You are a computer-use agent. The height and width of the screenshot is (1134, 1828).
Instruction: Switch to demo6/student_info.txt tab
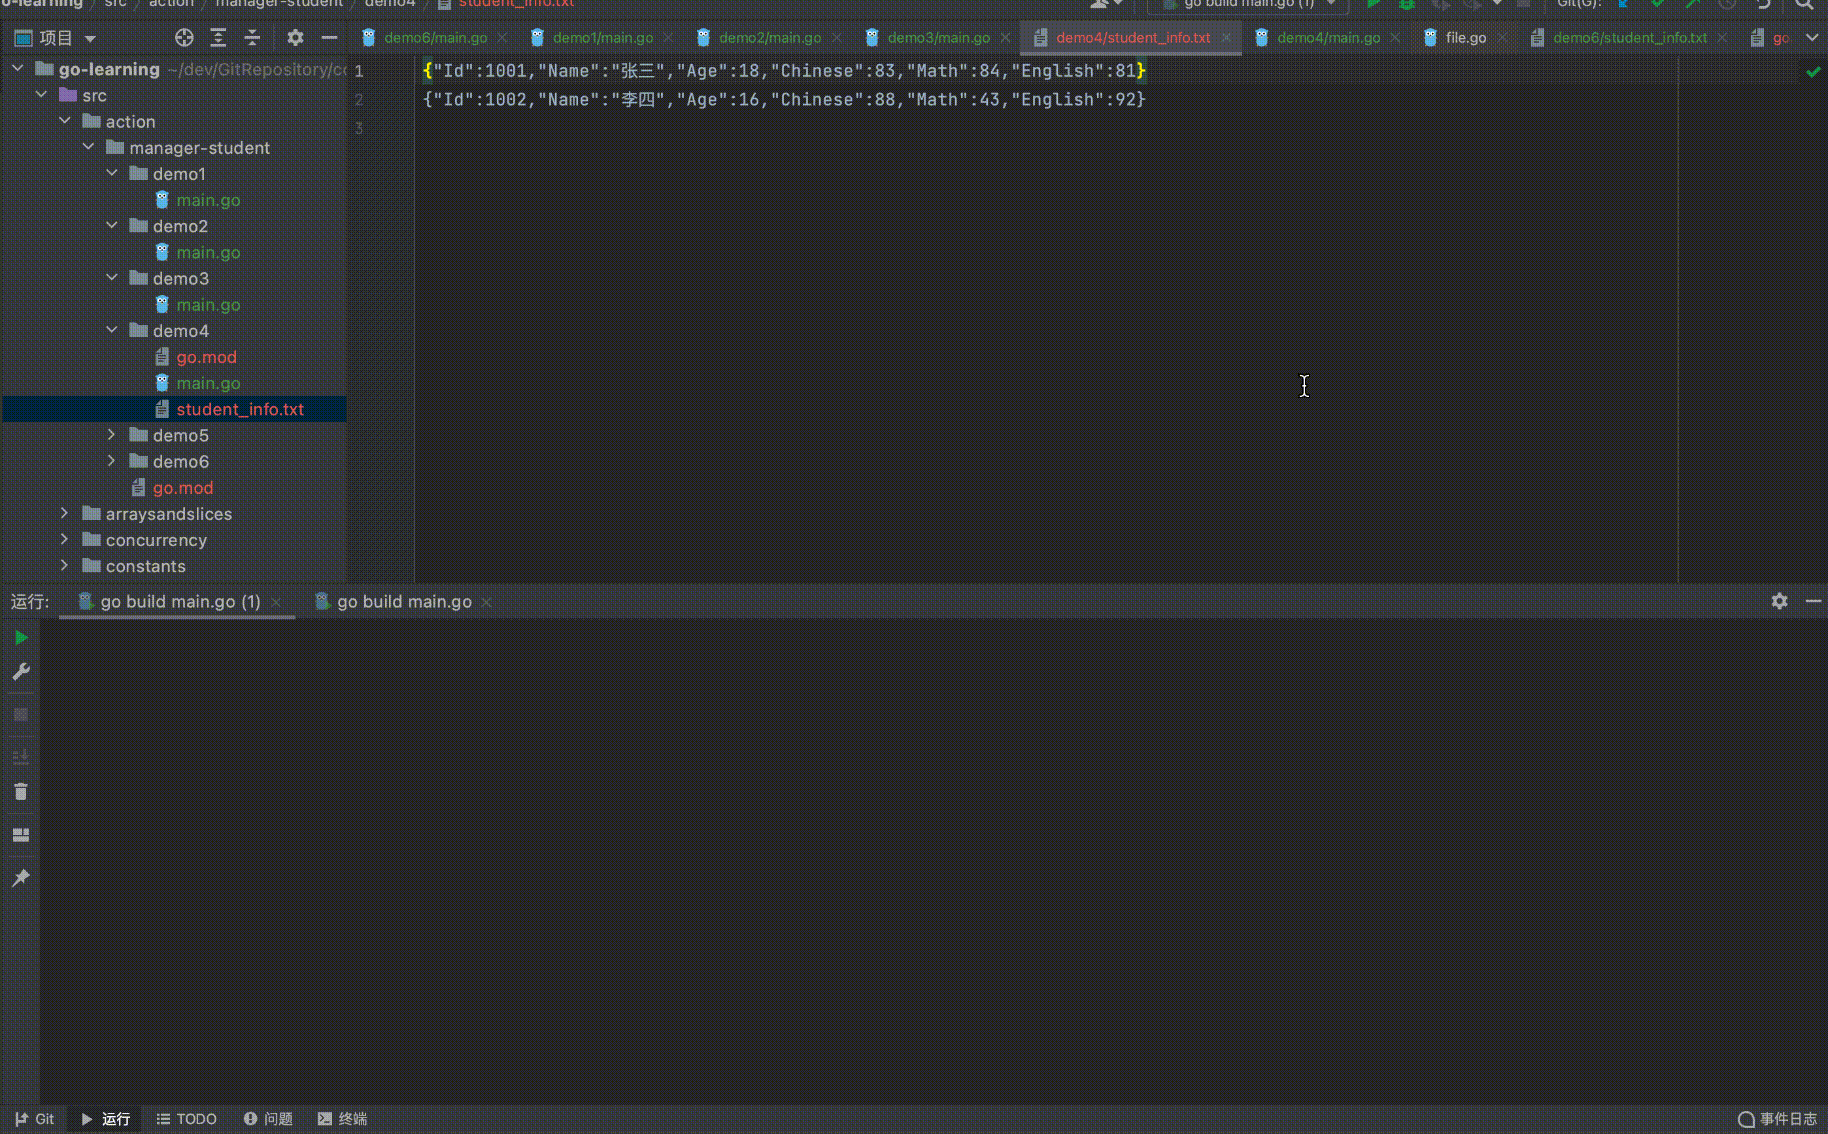[x=1629, y=38]
